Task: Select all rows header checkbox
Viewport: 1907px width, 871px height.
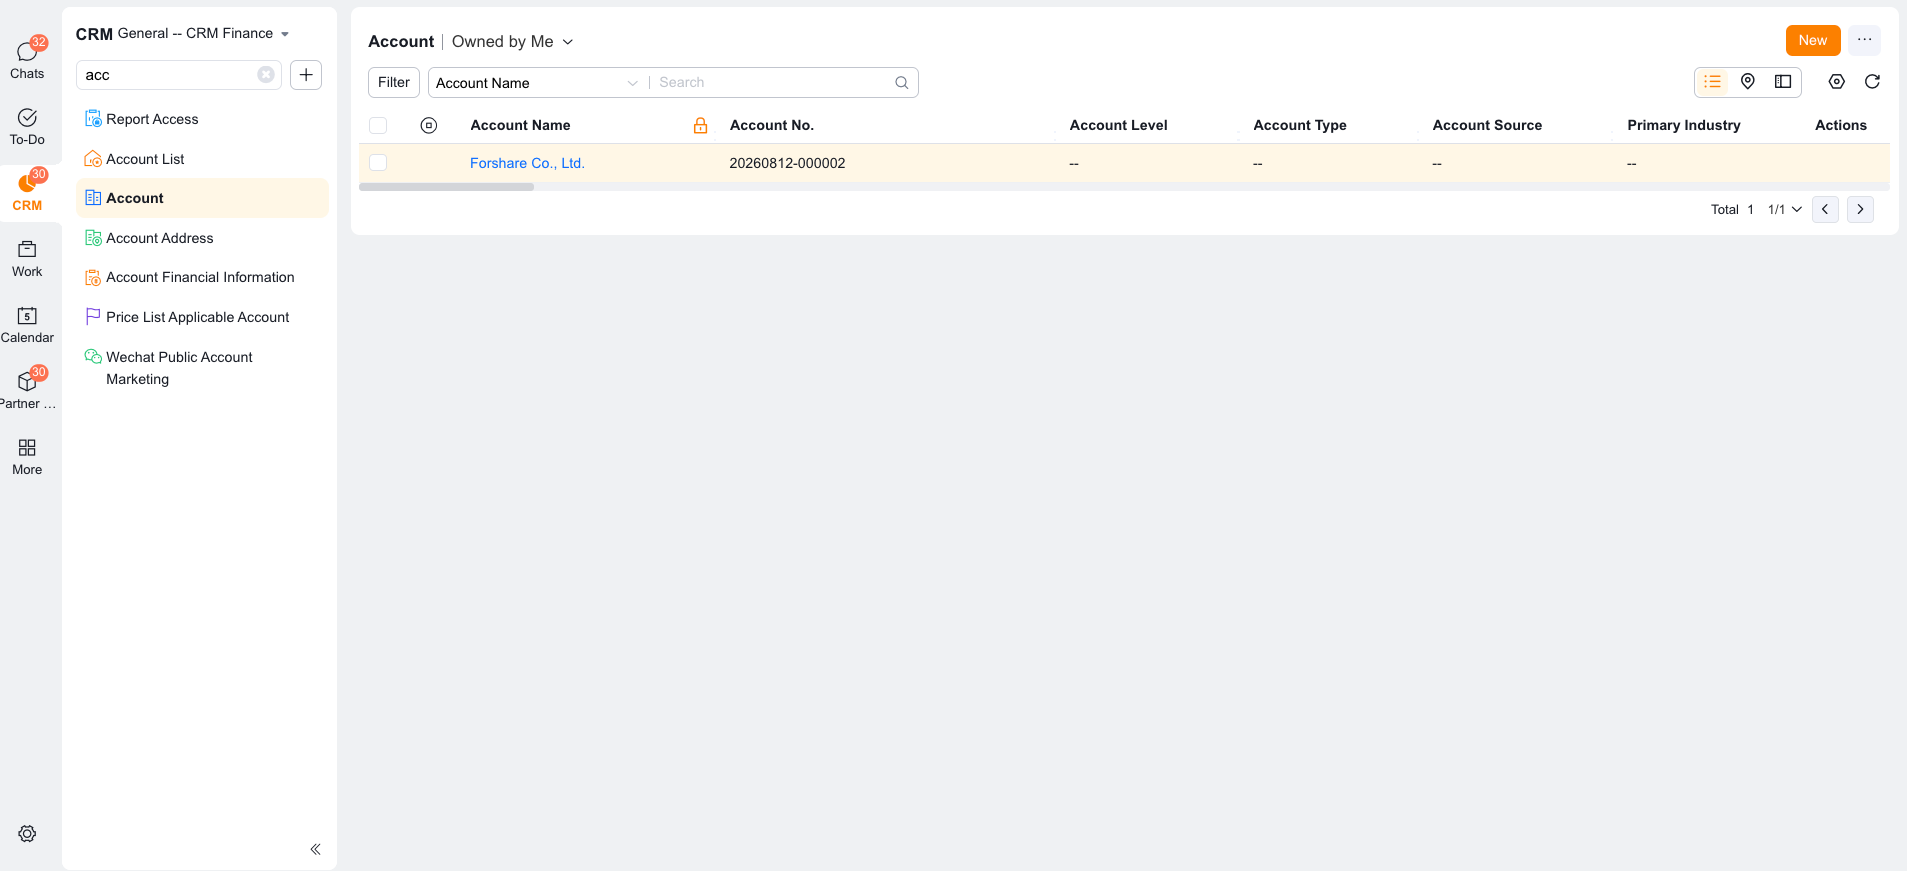Action: [x=378, y=125]
